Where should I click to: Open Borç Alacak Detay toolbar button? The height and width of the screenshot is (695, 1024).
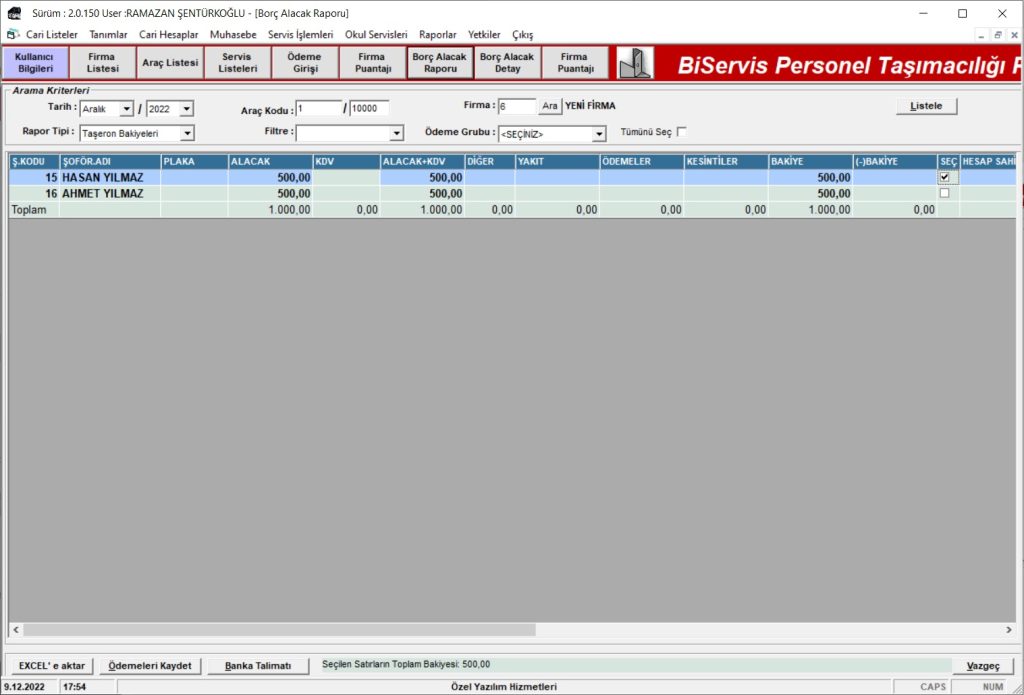pyautogui.click(x=507, y=63)
